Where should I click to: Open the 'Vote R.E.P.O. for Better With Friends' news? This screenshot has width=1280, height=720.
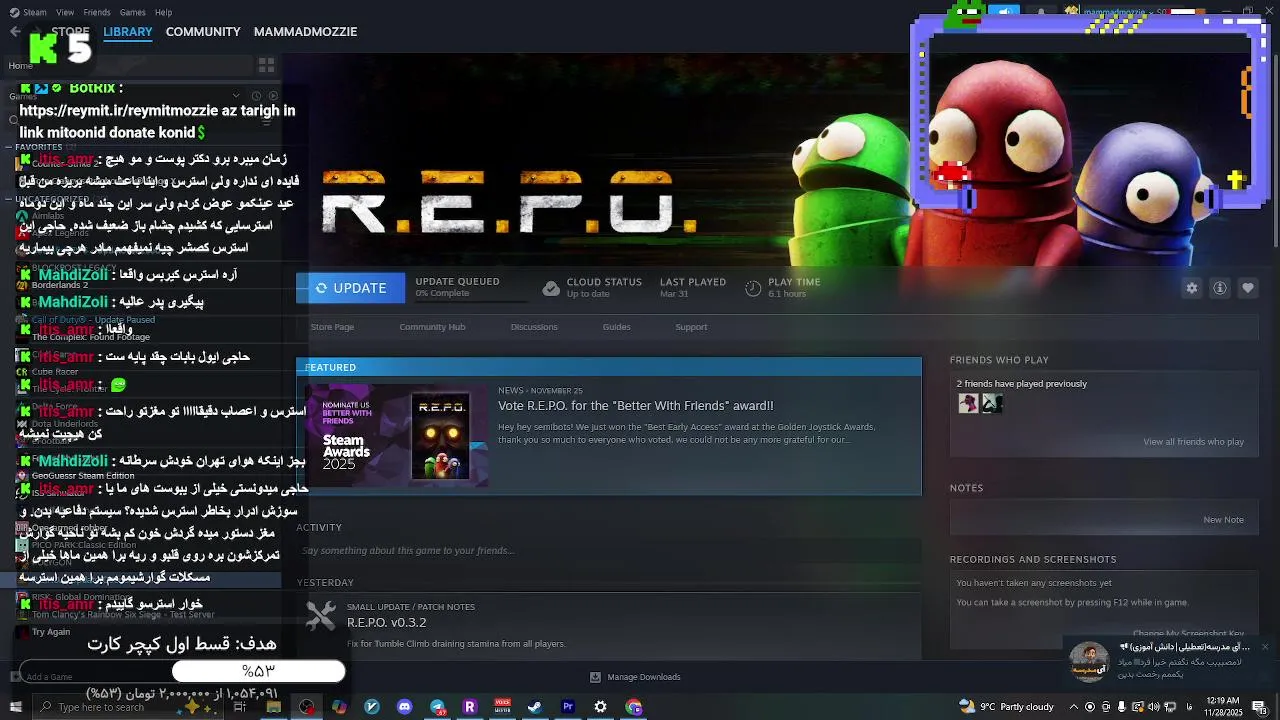[x=636, y=406]
